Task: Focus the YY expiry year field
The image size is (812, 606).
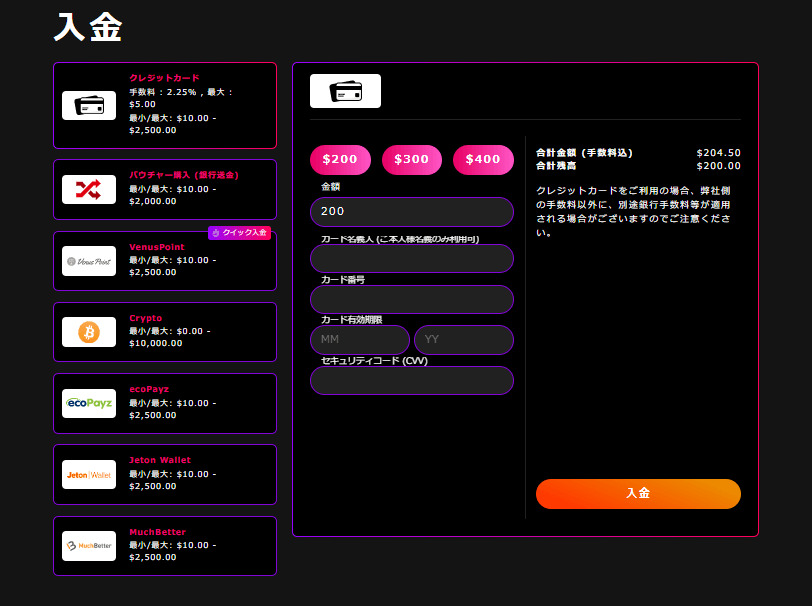Action: click(464, 340)
